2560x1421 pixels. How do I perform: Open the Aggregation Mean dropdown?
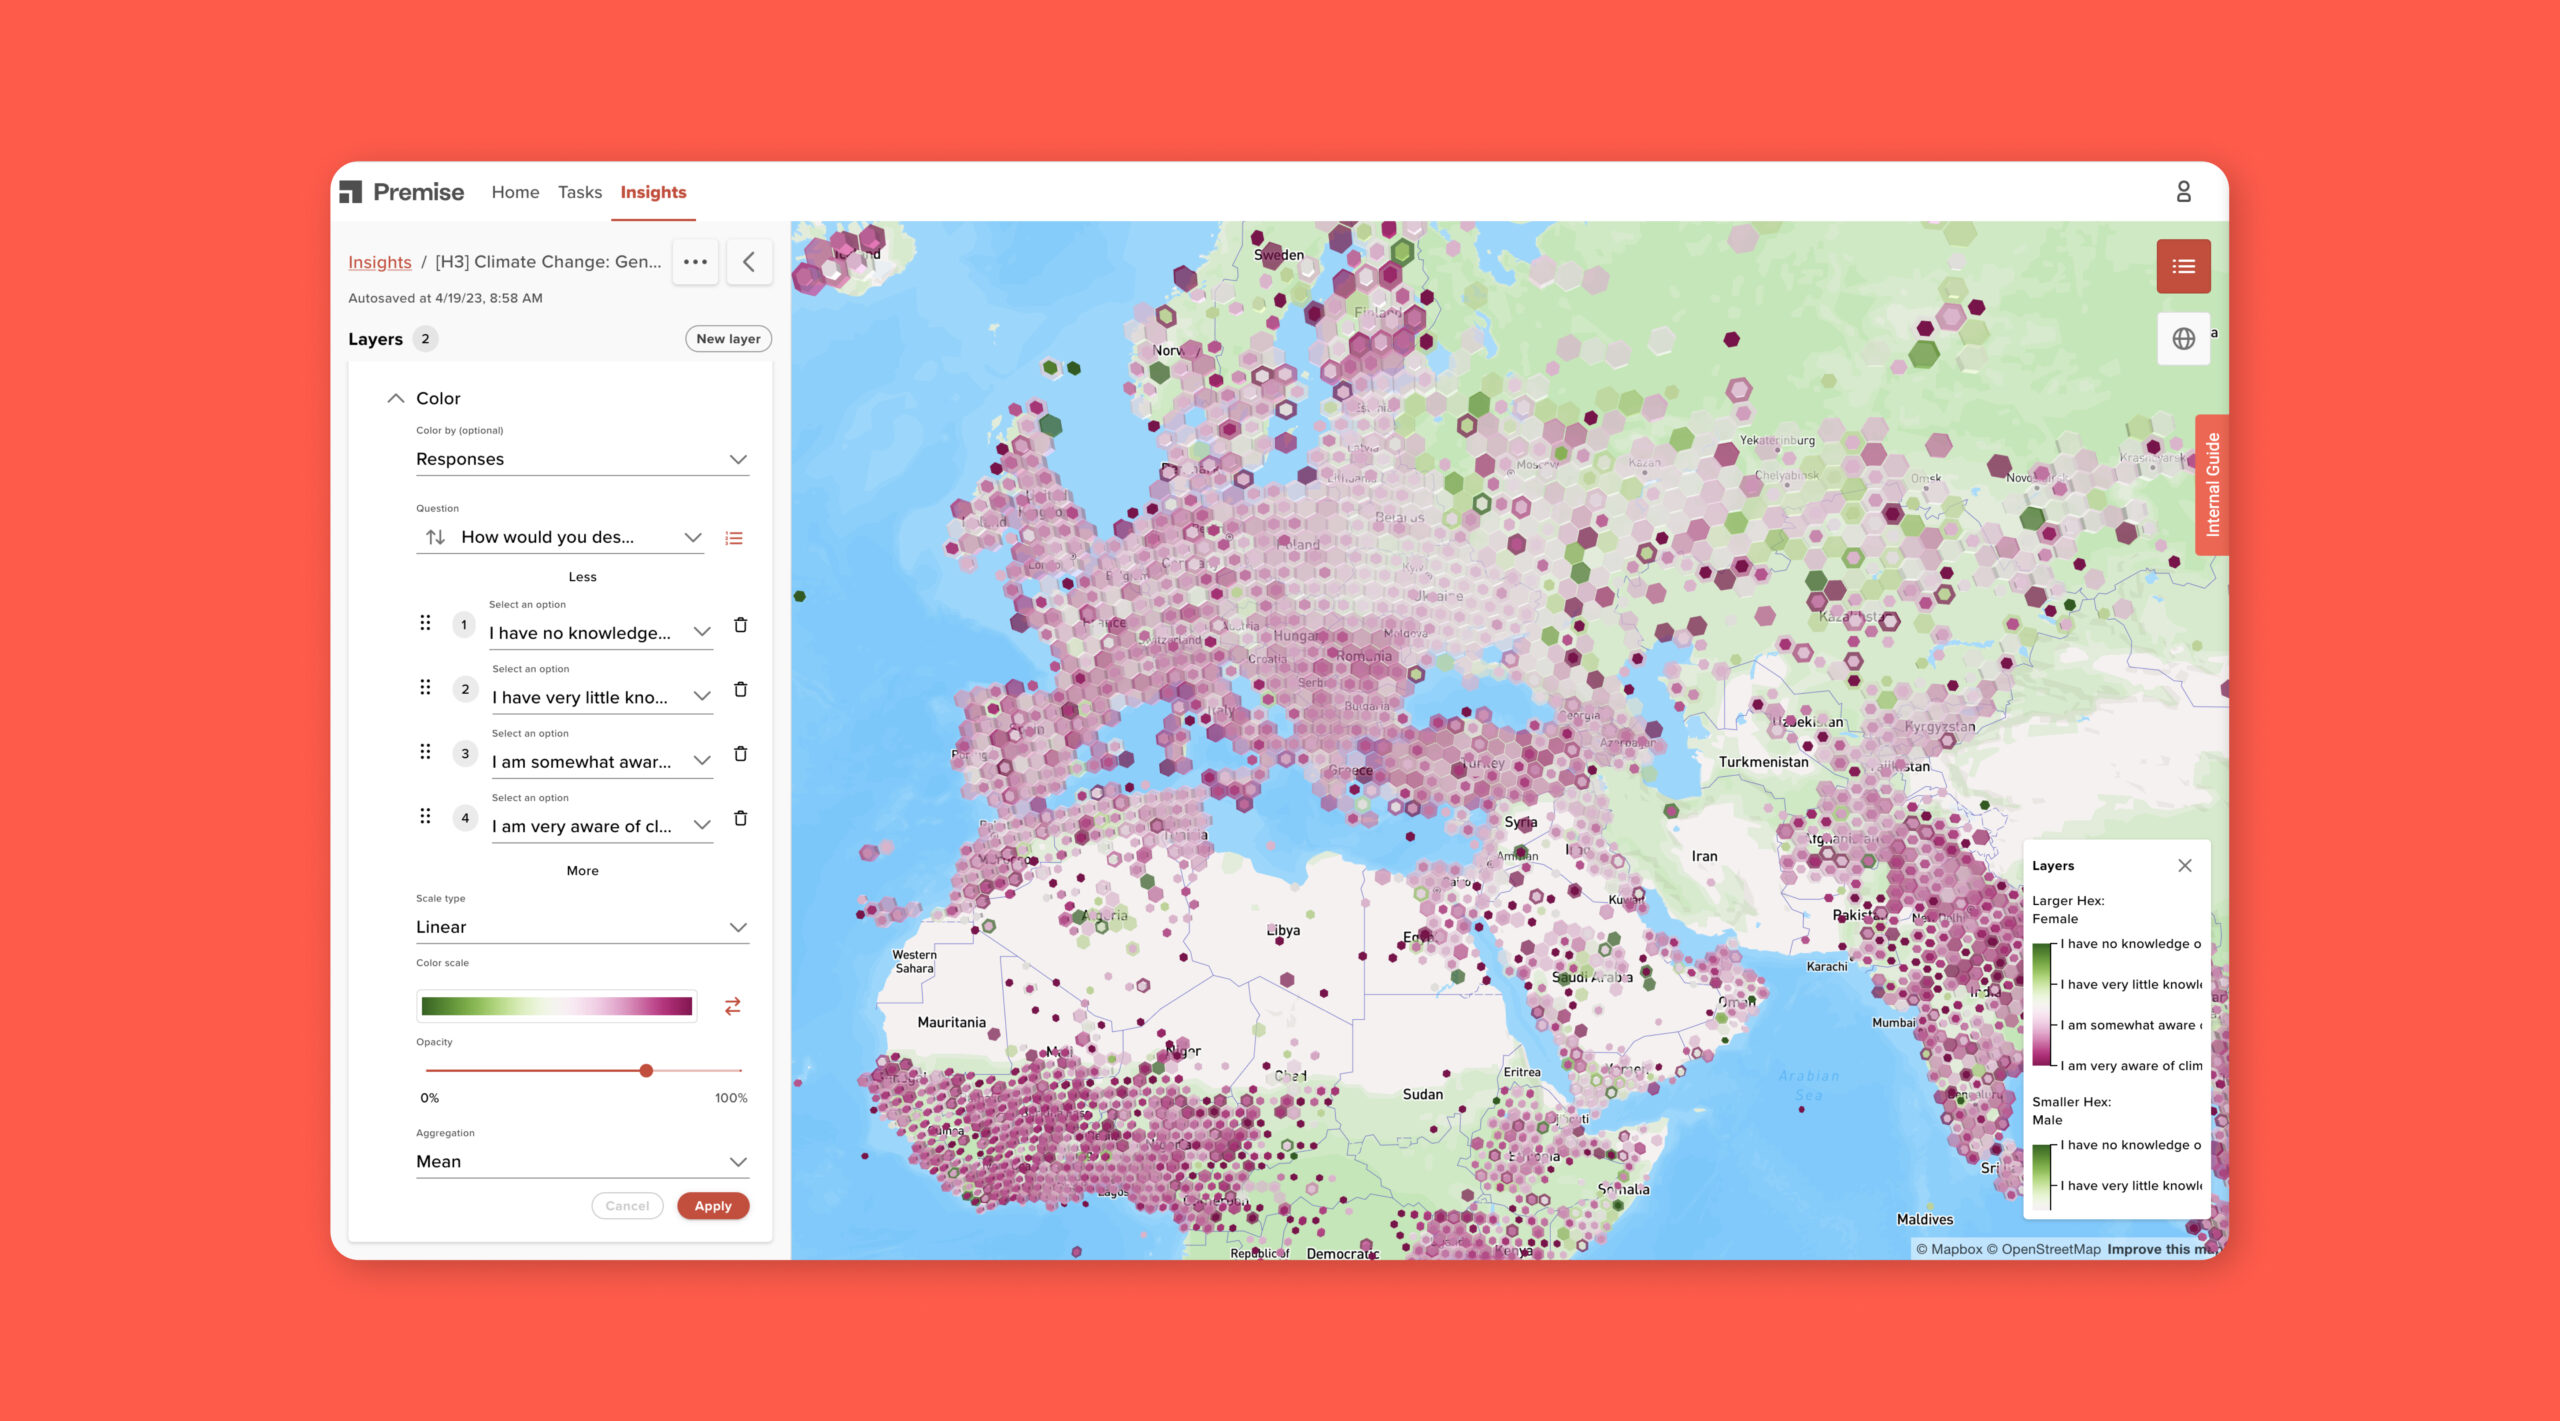(x=582, y=1161)
